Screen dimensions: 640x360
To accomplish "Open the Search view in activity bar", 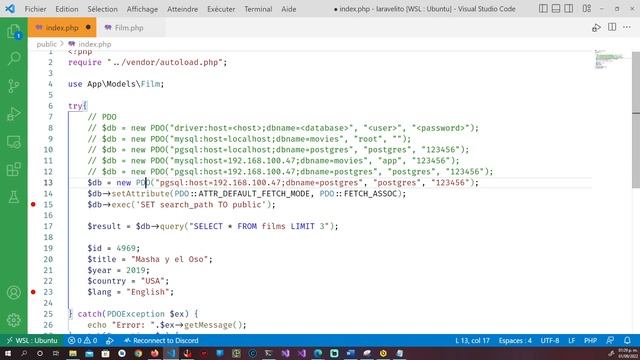I will pos(14,58).
